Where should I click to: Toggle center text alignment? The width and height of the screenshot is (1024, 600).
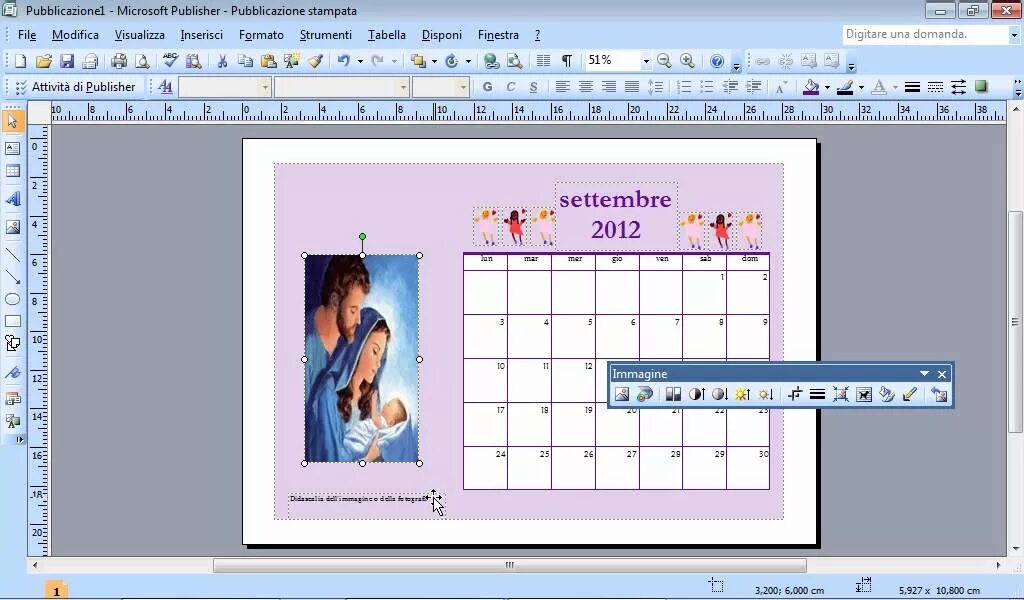coord(585,87)
